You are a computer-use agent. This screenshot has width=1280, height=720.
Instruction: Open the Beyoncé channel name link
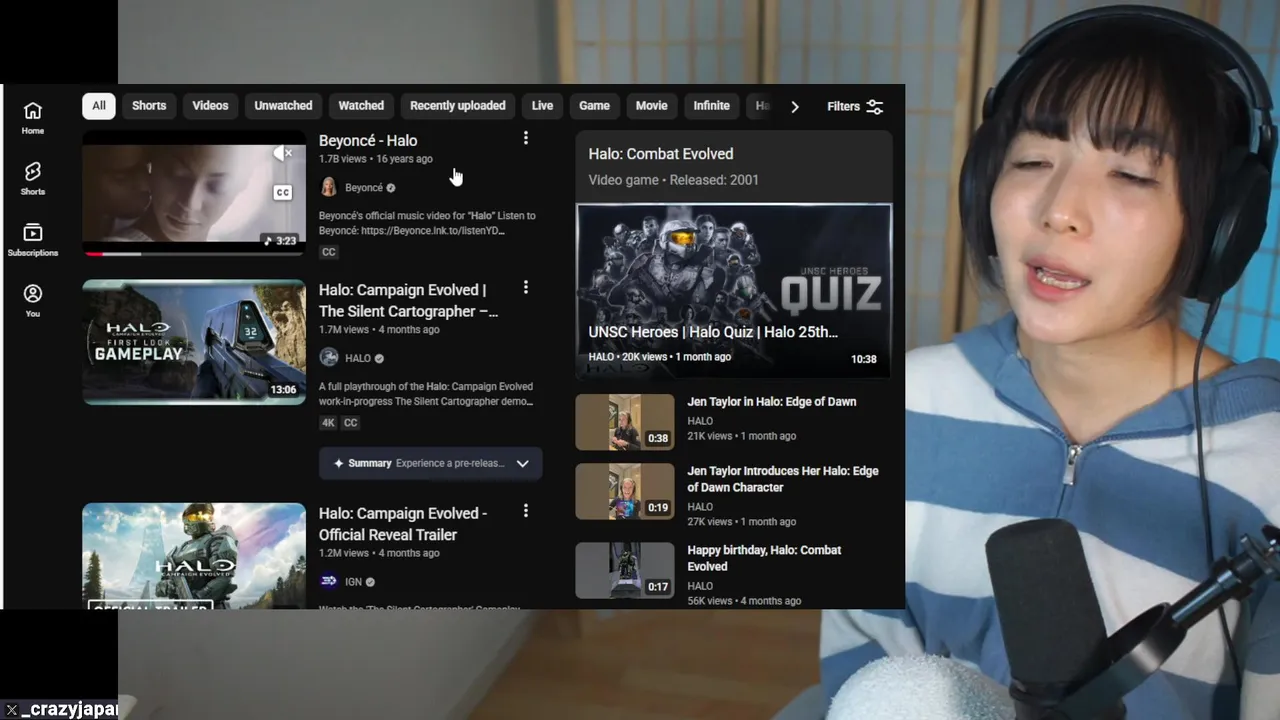(364, 188)
